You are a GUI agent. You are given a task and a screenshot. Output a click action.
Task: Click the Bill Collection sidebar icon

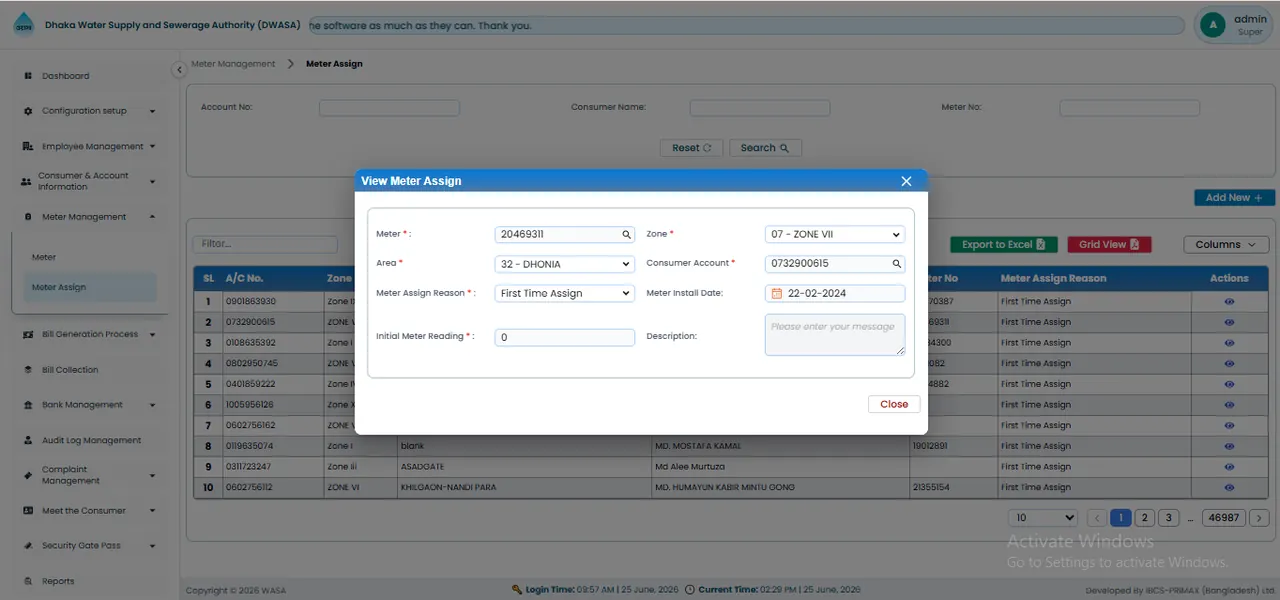point(28,370)
